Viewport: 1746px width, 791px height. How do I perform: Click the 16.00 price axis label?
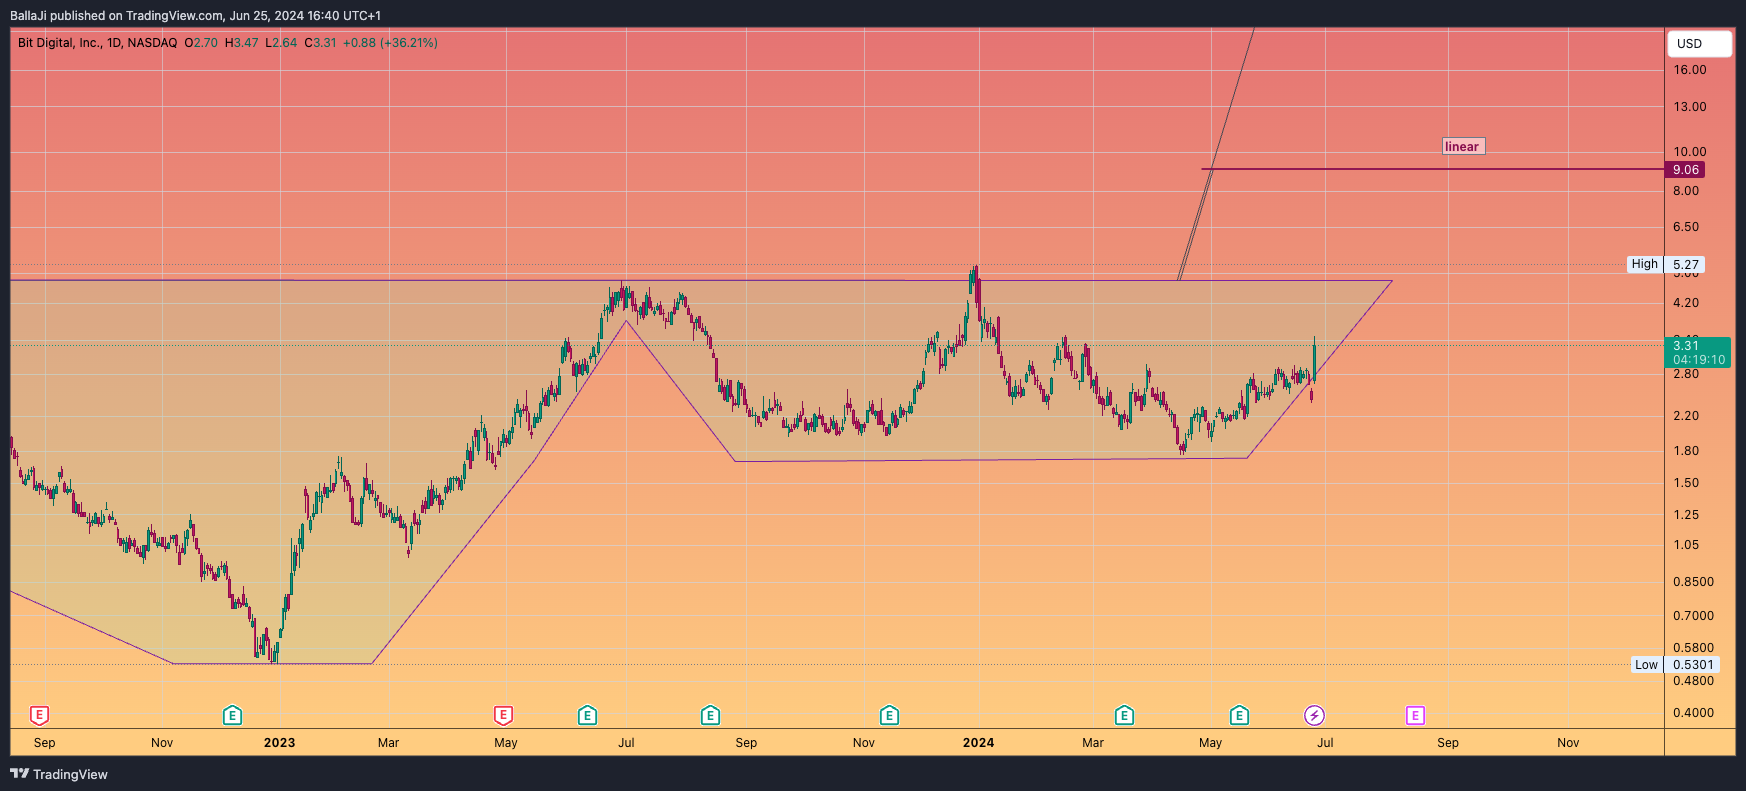1690,70
